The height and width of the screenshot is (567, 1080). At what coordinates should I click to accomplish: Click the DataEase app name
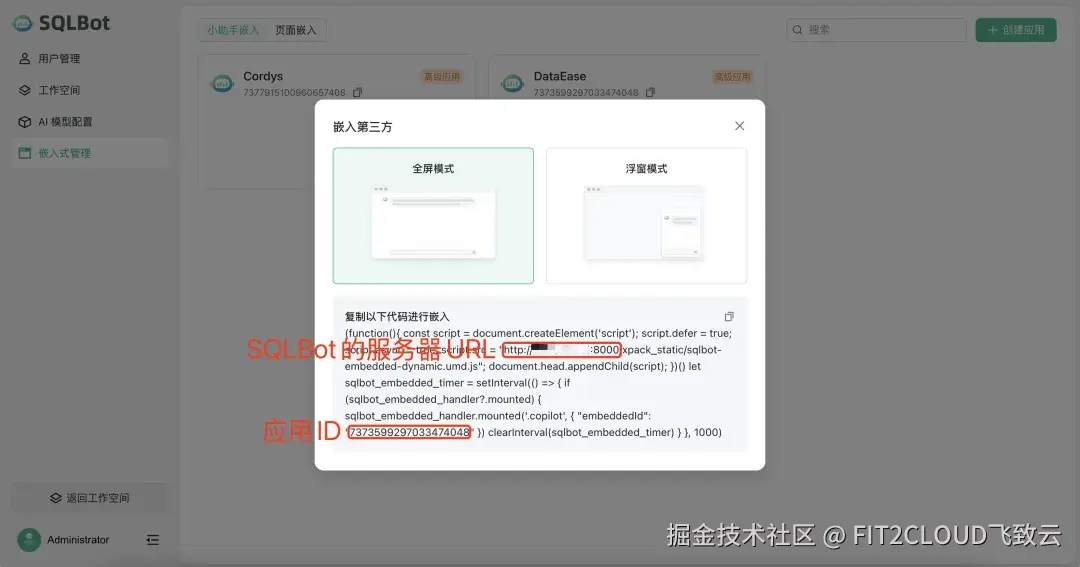(560, 76)
